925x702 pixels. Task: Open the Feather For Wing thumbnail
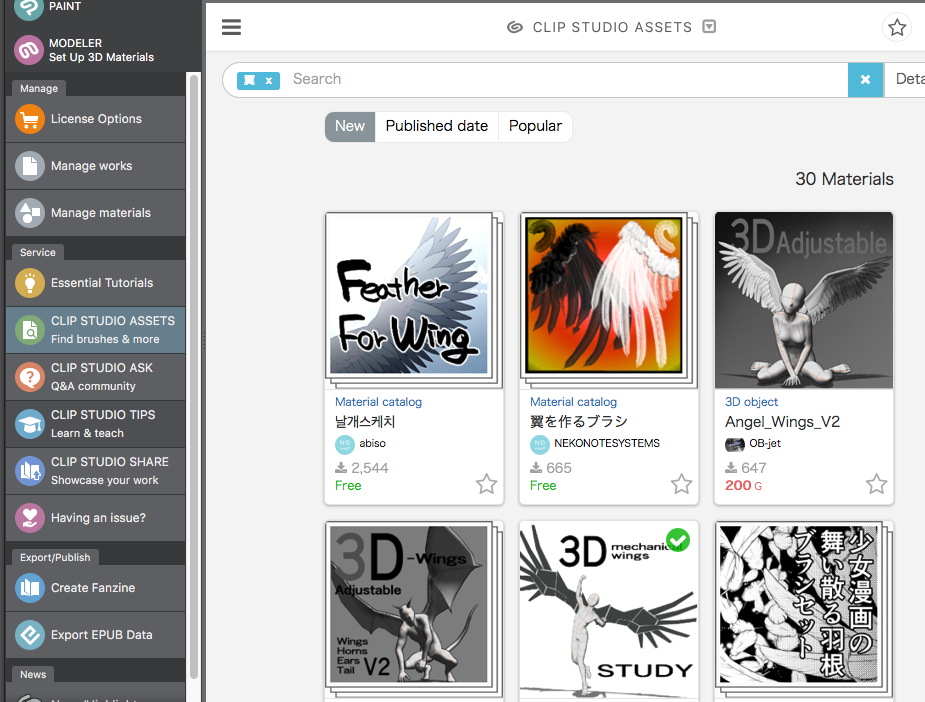414,300
